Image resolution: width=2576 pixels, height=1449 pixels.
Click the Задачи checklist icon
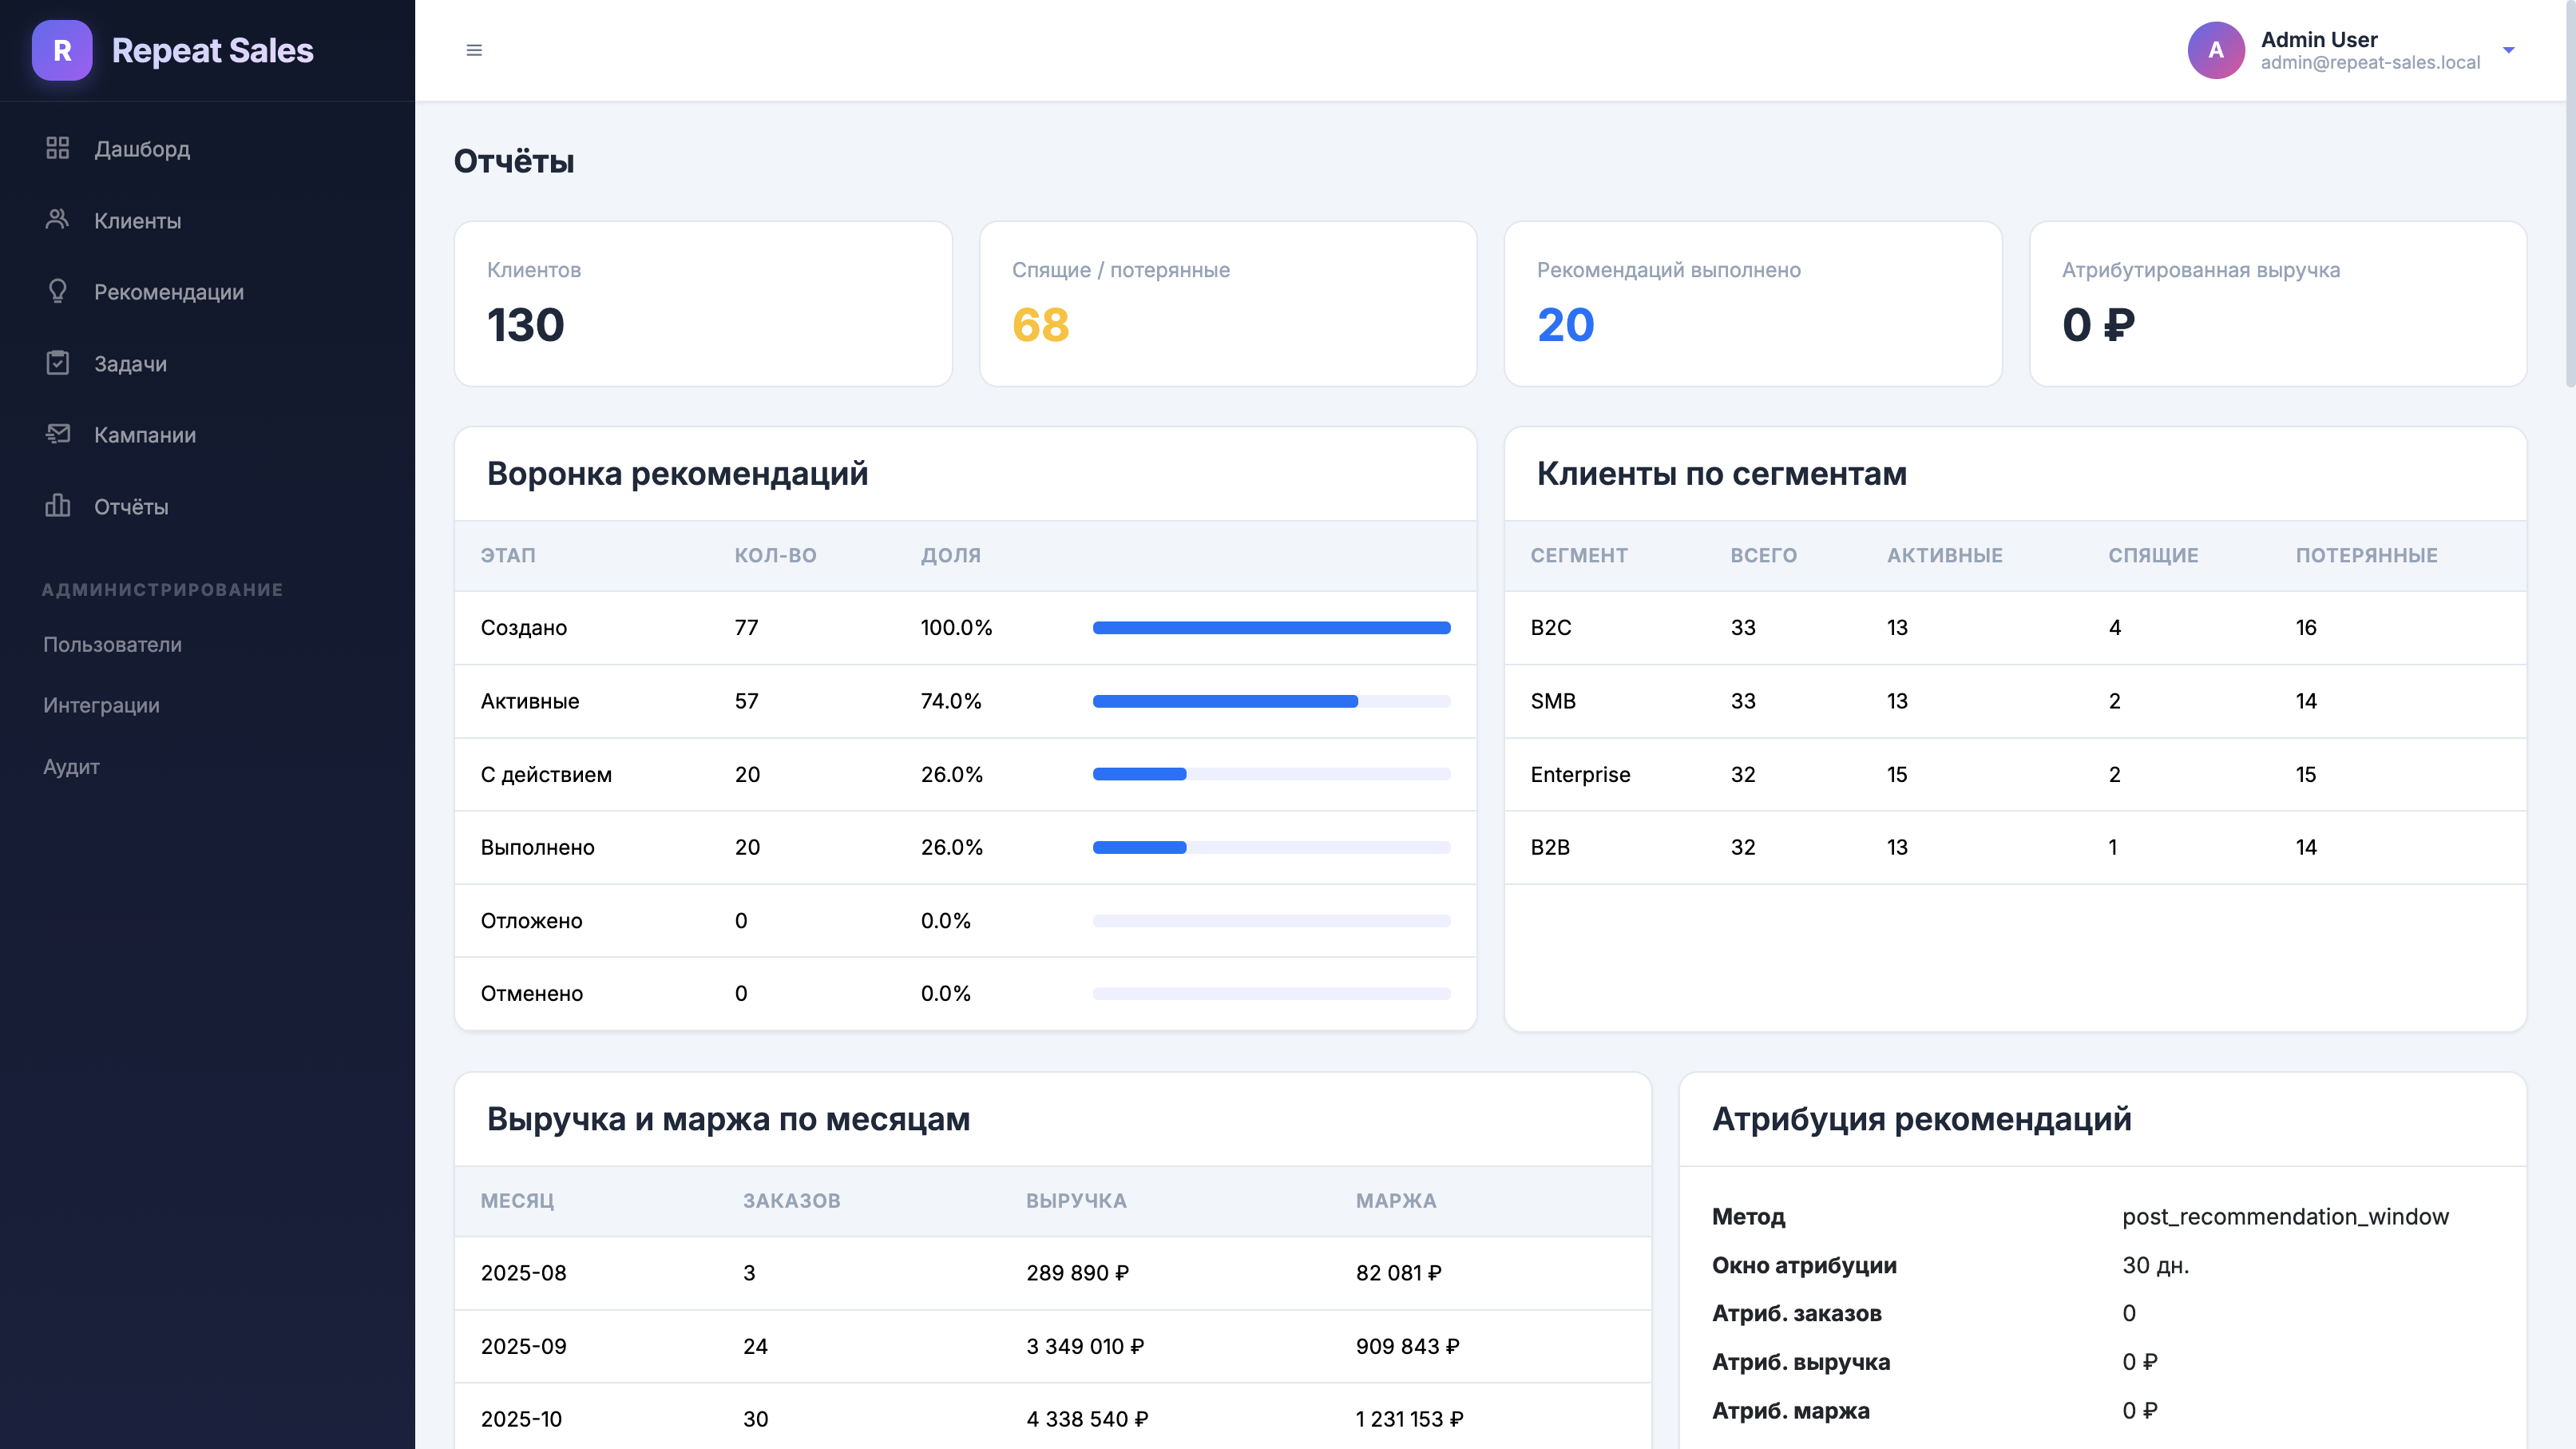coord(58,363)
